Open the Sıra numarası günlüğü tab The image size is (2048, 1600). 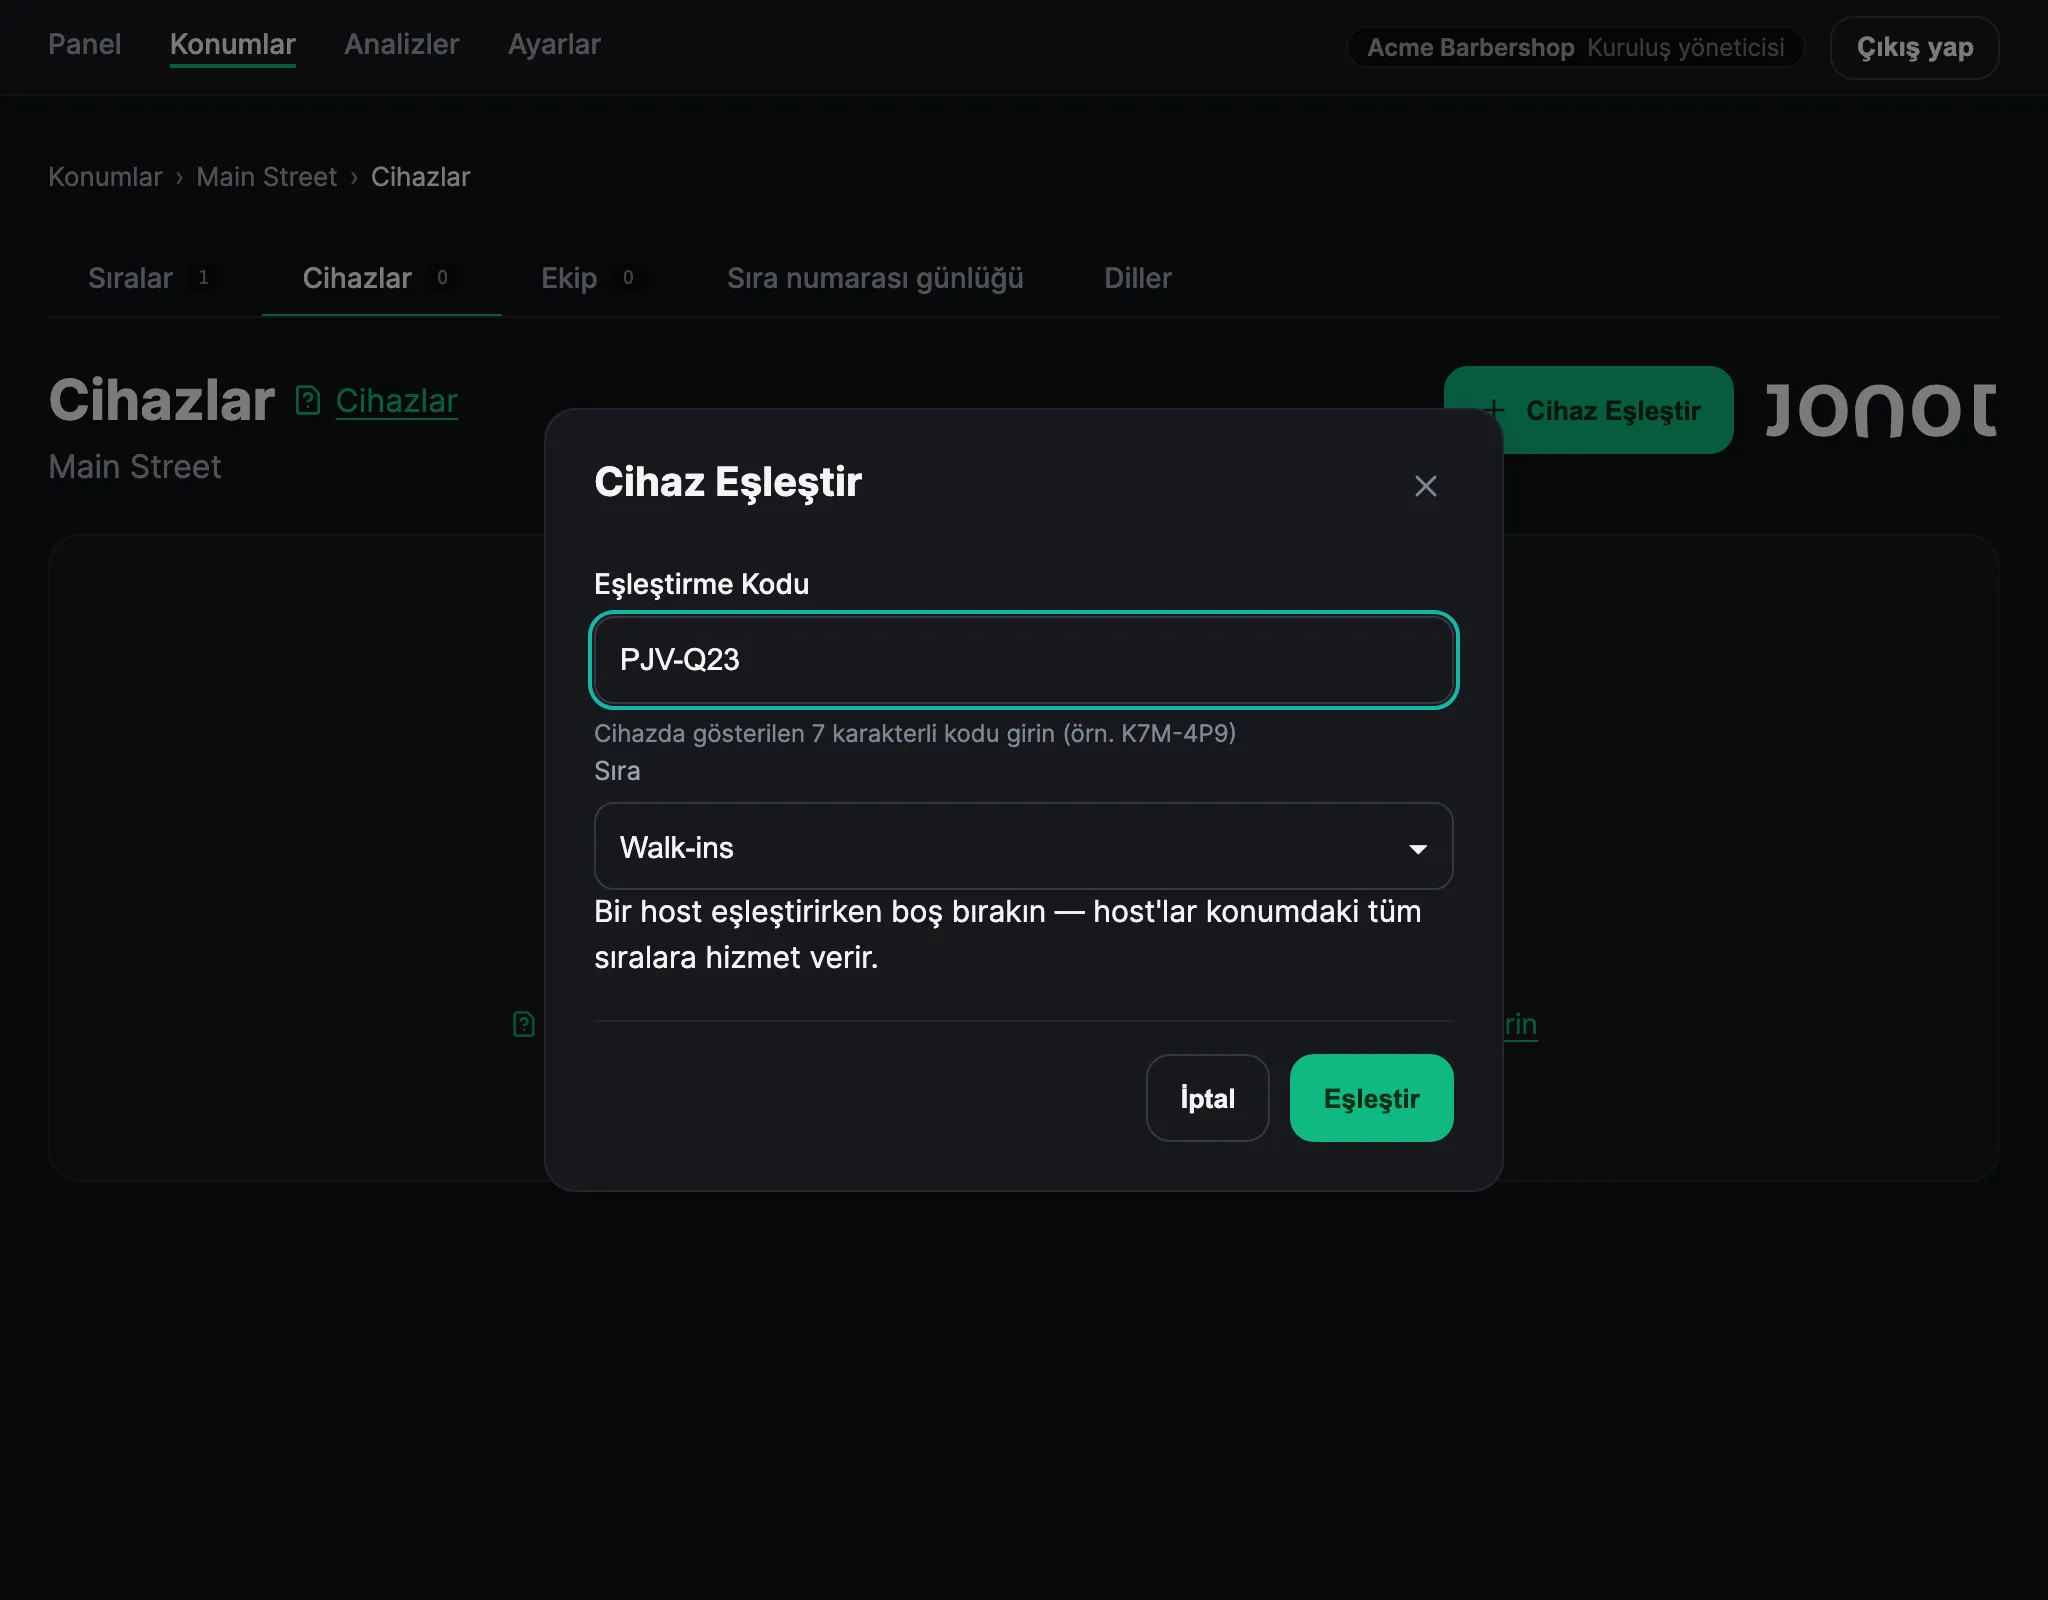(x=875, y=278)
